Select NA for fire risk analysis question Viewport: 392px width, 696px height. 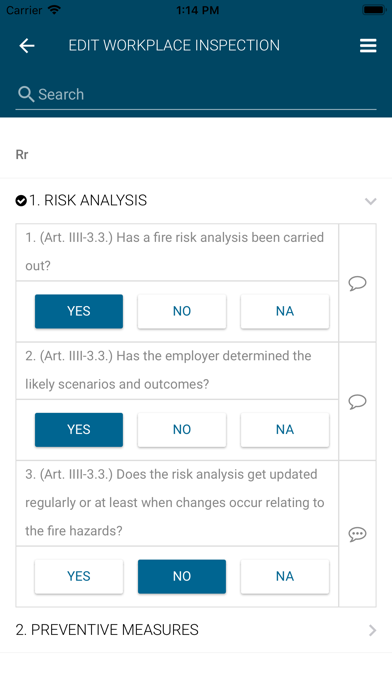[285, 311]
